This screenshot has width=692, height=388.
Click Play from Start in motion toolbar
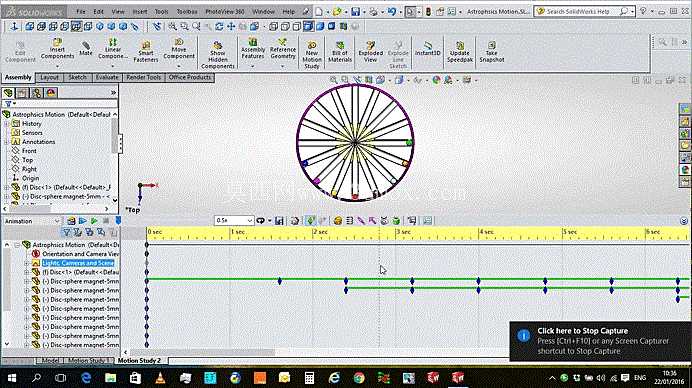point(83,221)
